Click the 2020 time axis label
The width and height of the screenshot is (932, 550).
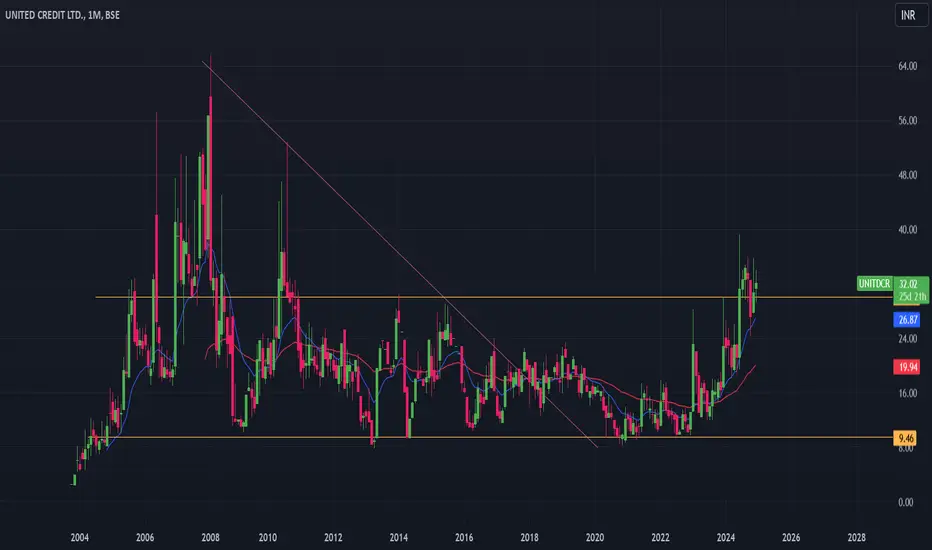point(595,538)
